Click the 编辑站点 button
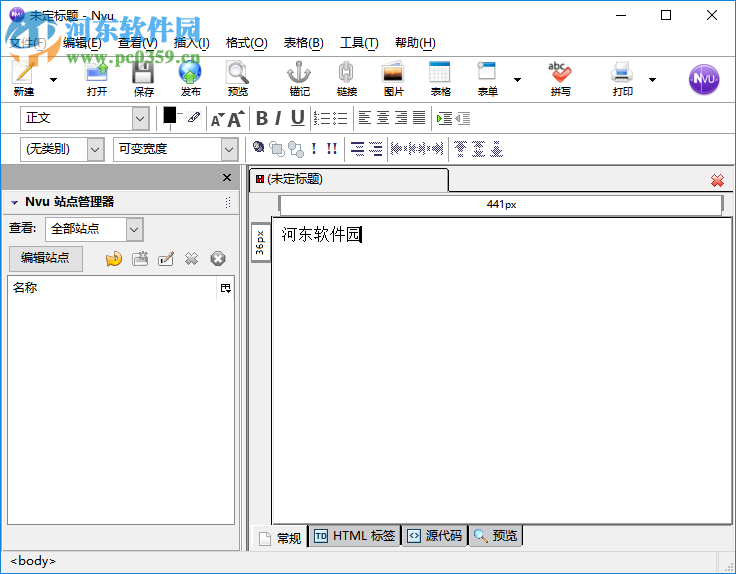The height and width of the screenshot is (574, 736). [x=45, y=258]
